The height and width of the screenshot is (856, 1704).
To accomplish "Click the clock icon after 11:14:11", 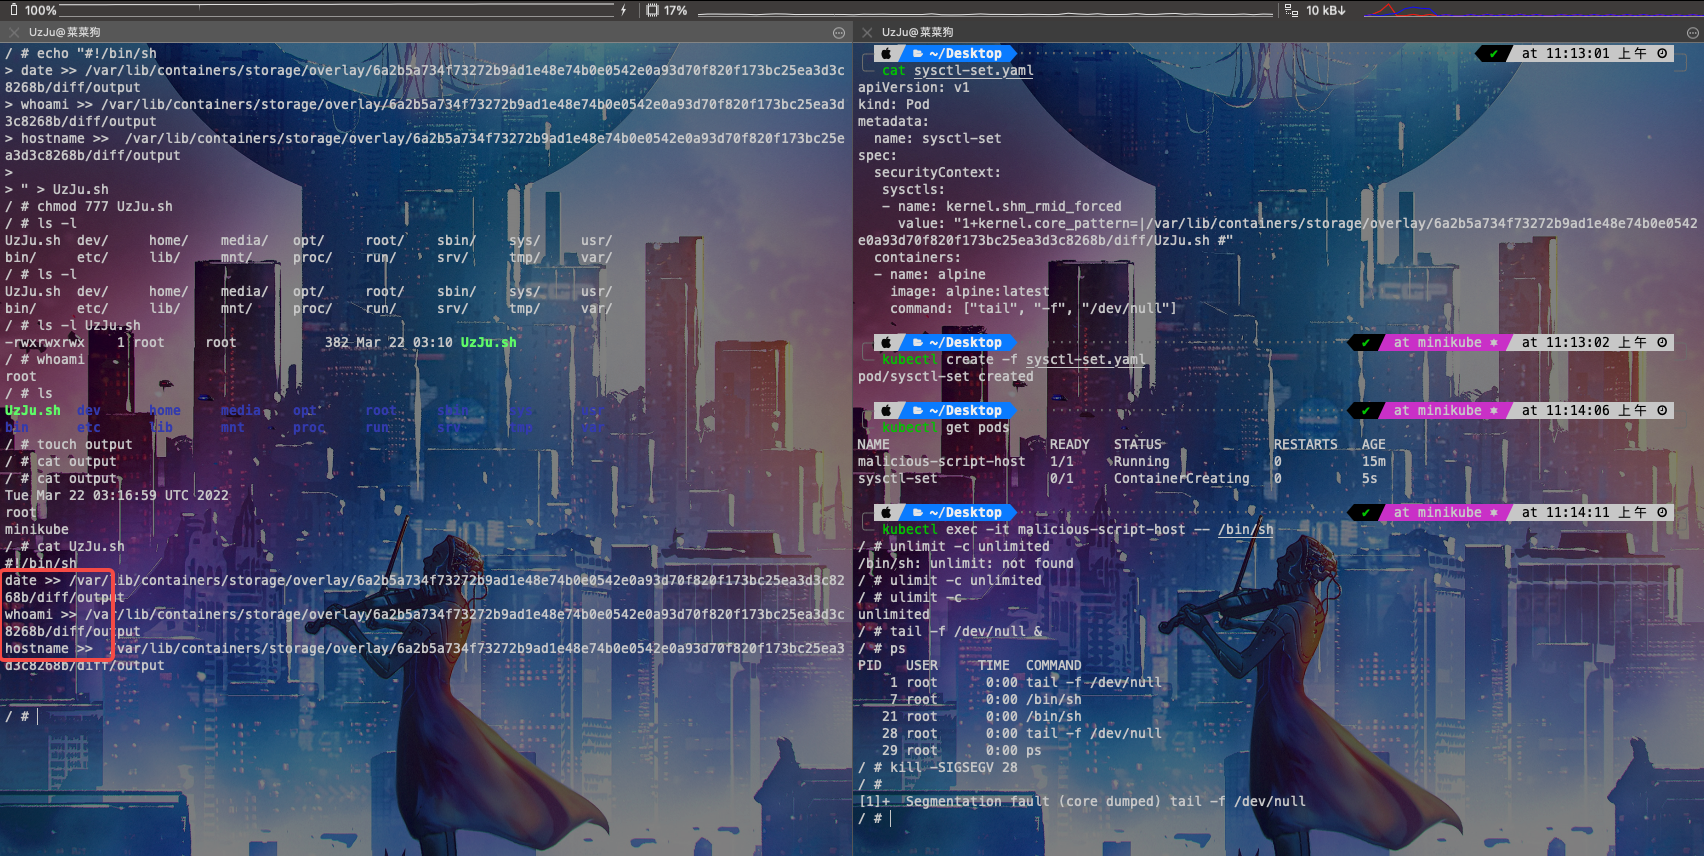I will pos(1662,512).
